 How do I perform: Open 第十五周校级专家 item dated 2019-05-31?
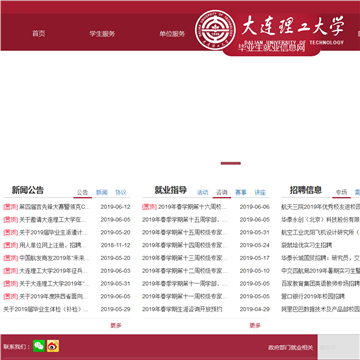(185, 232)
